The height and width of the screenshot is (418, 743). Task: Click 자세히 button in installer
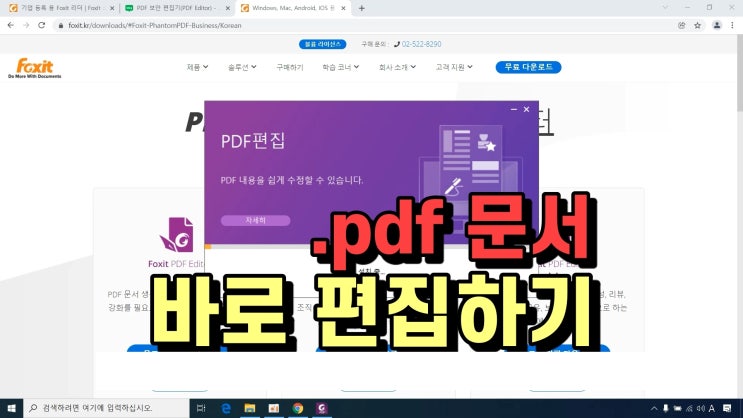pos(255,220)
